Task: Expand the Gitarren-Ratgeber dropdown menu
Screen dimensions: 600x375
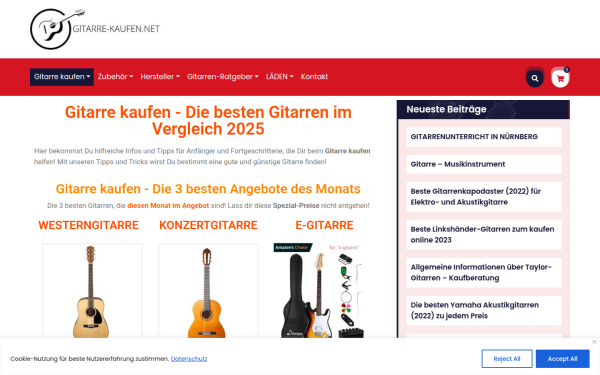Action: coord(223,77)
